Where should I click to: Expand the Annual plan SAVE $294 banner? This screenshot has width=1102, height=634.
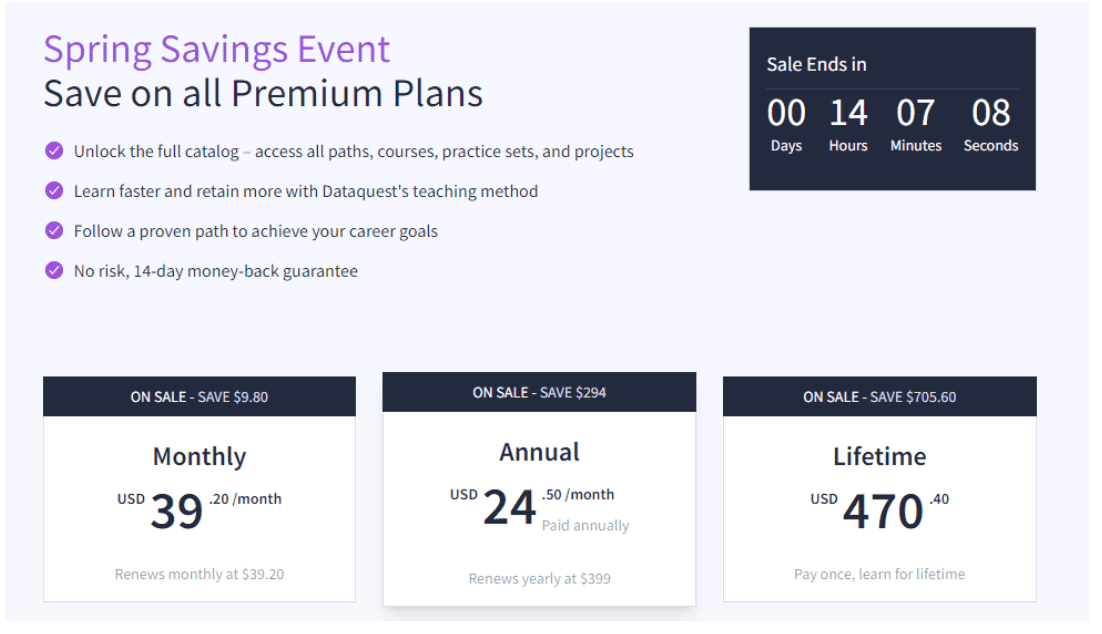point(539,392)
